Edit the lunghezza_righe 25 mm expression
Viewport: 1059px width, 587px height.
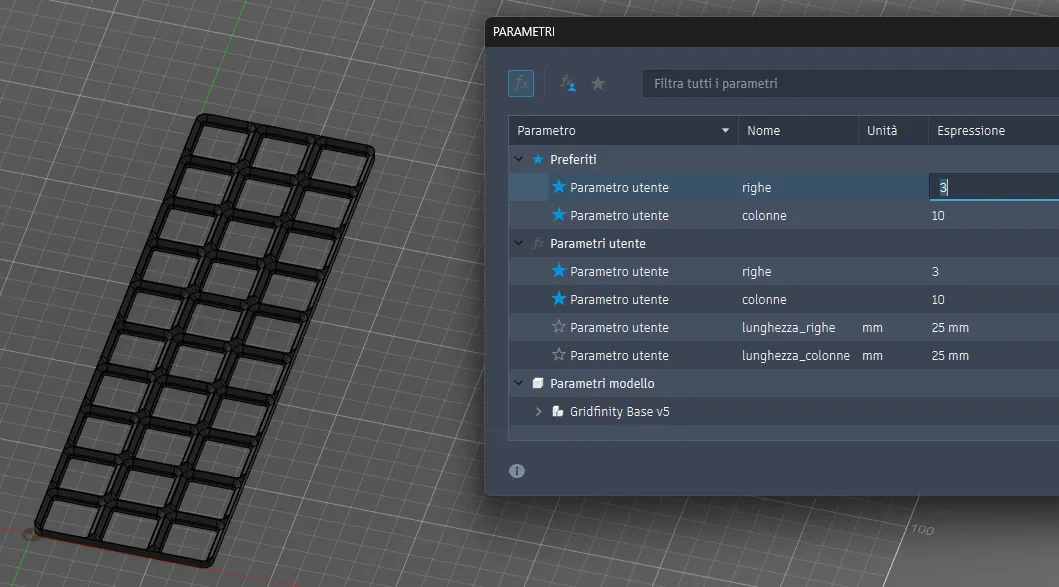[950, 328]
